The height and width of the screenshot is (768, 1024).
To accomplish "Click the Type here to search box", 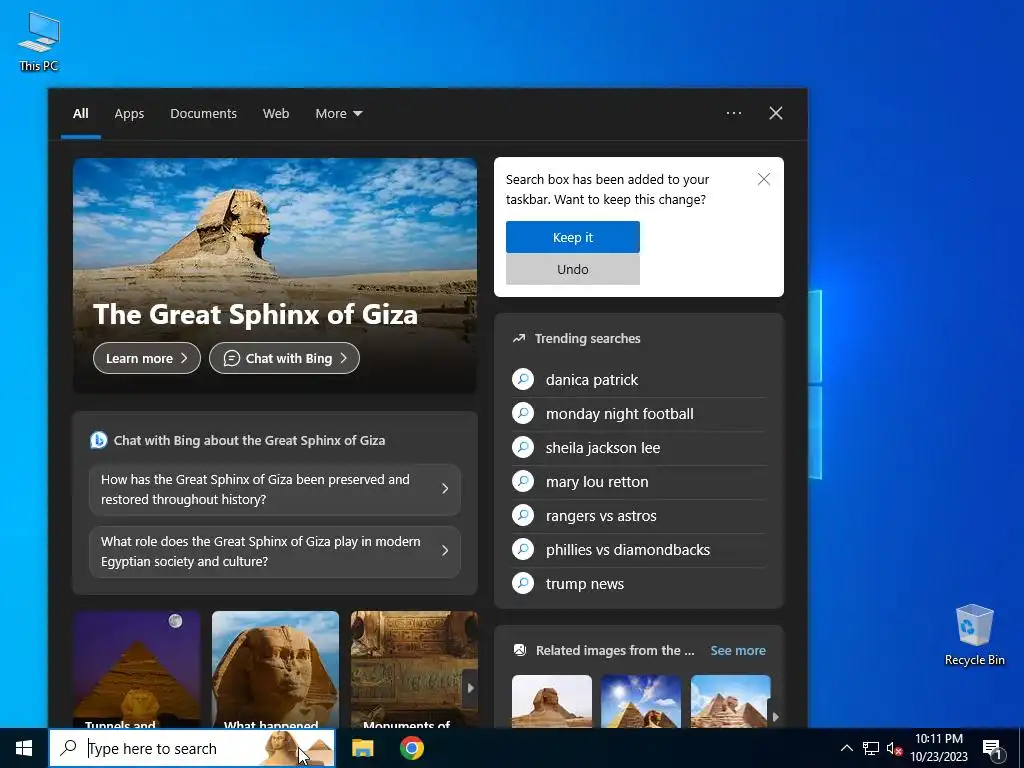I will (192, 748).
